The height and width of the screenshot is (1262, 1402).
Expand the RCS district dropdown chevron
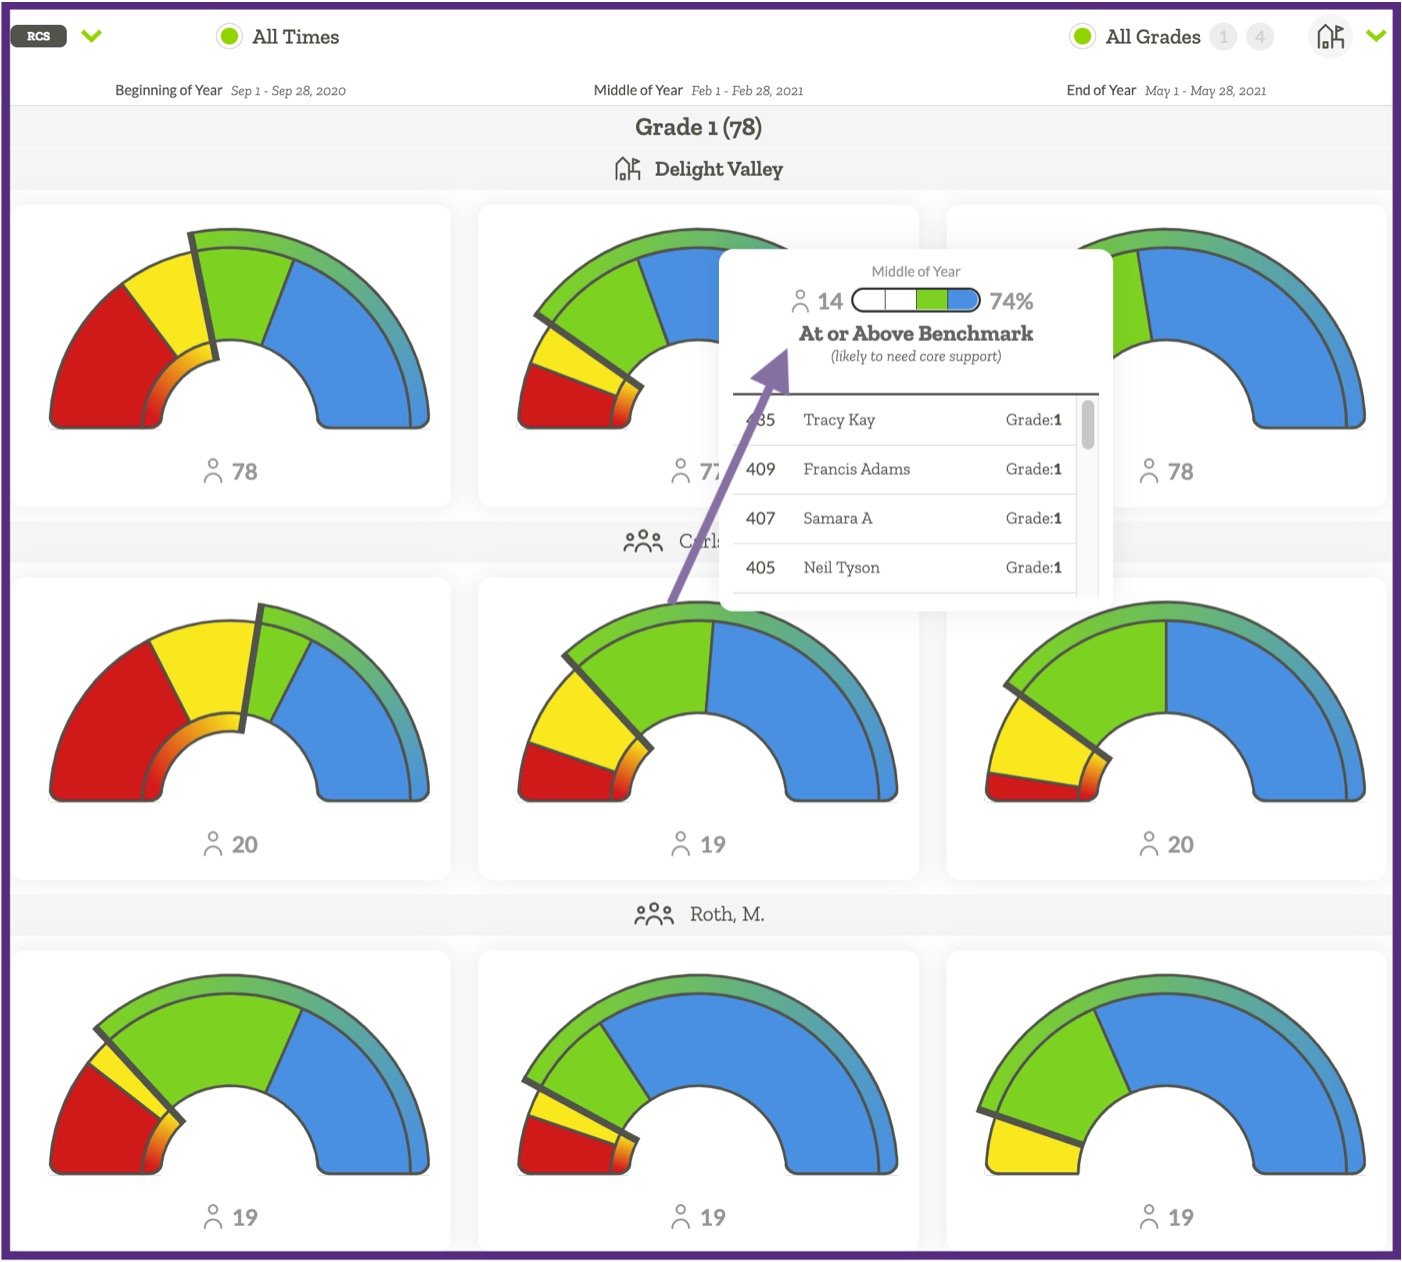[x=91, y=36]
